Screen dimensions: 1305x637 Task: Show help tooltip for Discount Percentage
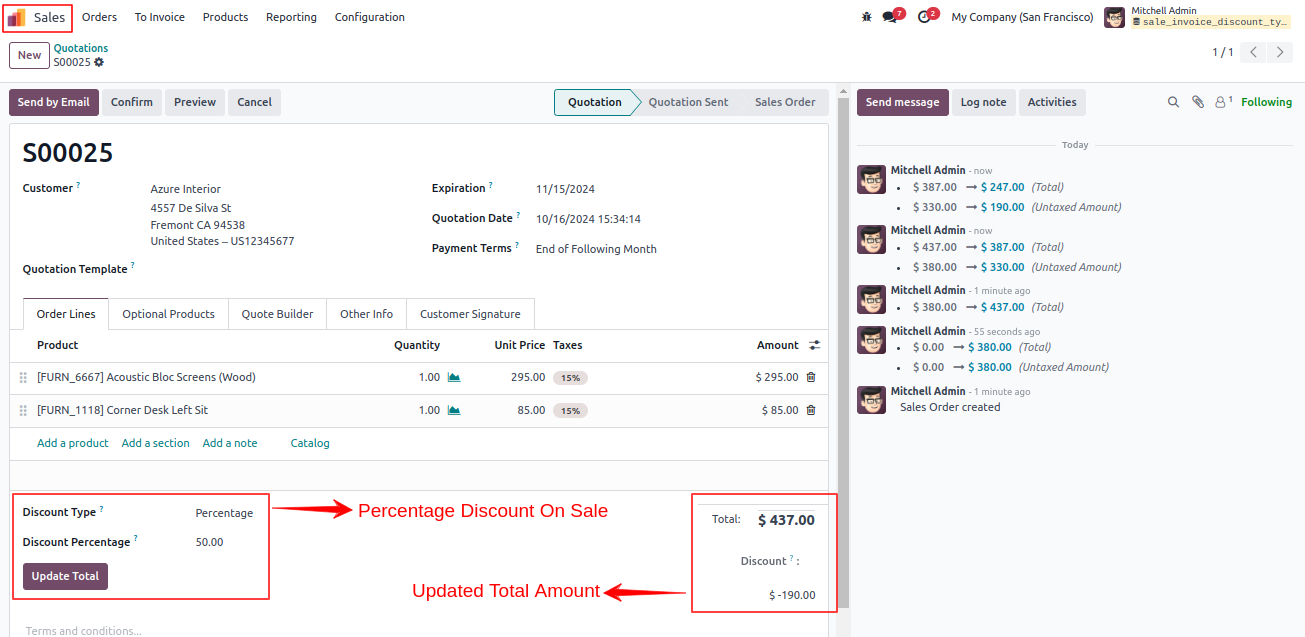click(x=135, y=539)
